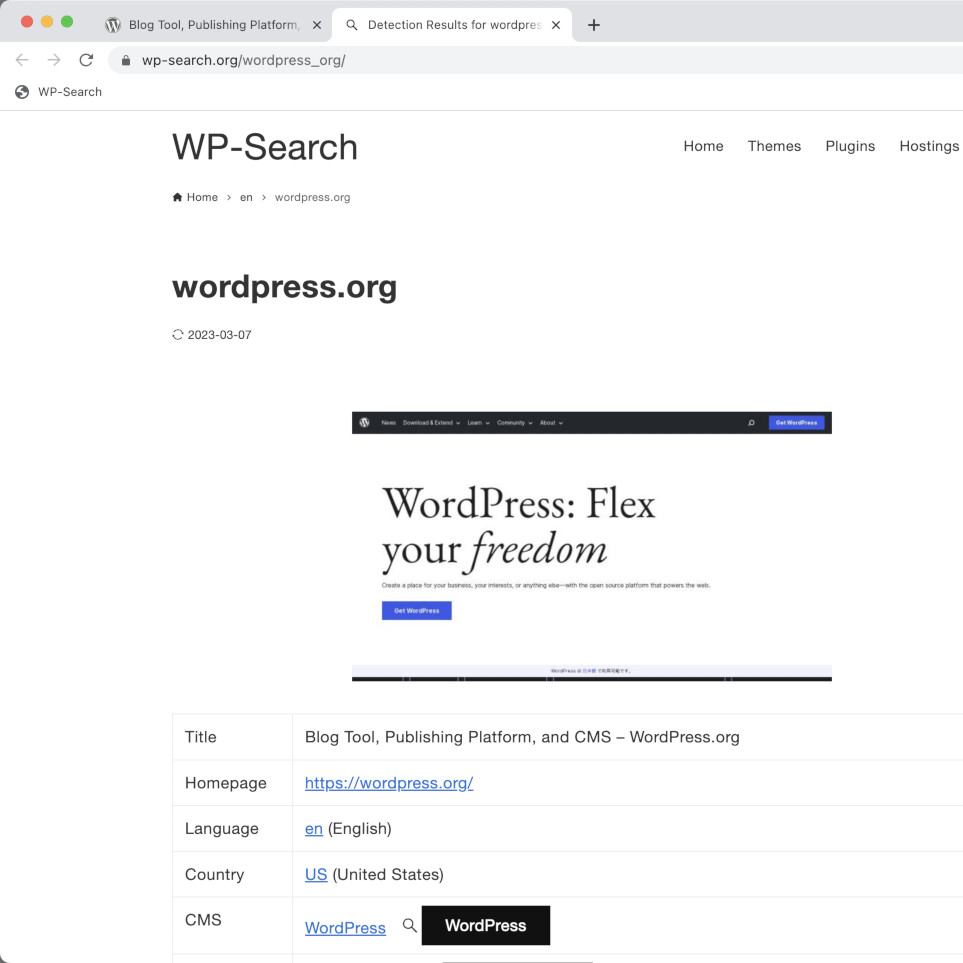963x963 pixels.
Task: Close the Detection Results tab
Action: pyautogui.click(x=556, y=25)
